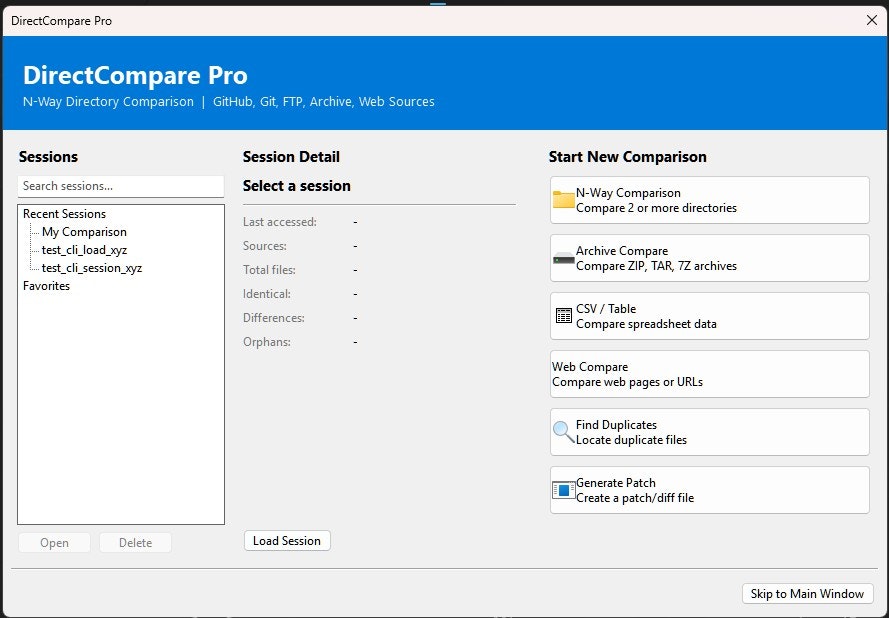The image size is (889, 618).
Task: Select the My Comparison session
Action: (84, 232)
